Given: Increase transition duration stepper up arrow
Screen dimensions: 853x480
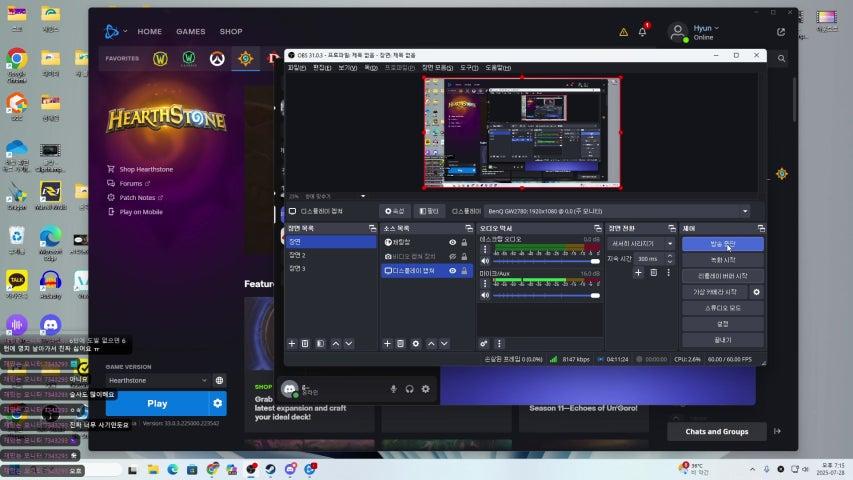Looking at the screenshot, I should (670, 256).
